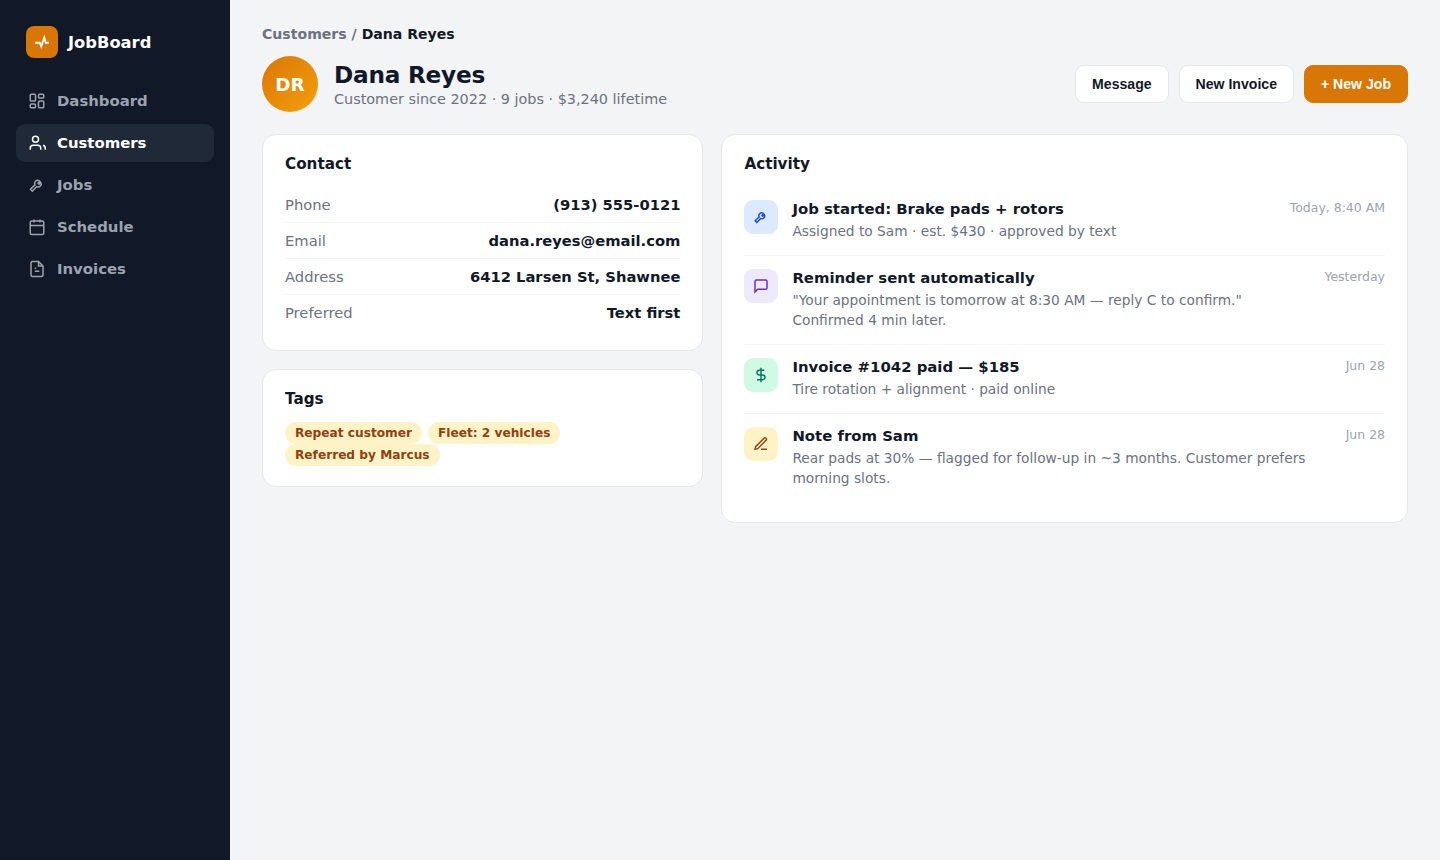Click the Customers person icon in sidebar
The width and height of the screenshot is (1440, 860).
coord(37,143)
